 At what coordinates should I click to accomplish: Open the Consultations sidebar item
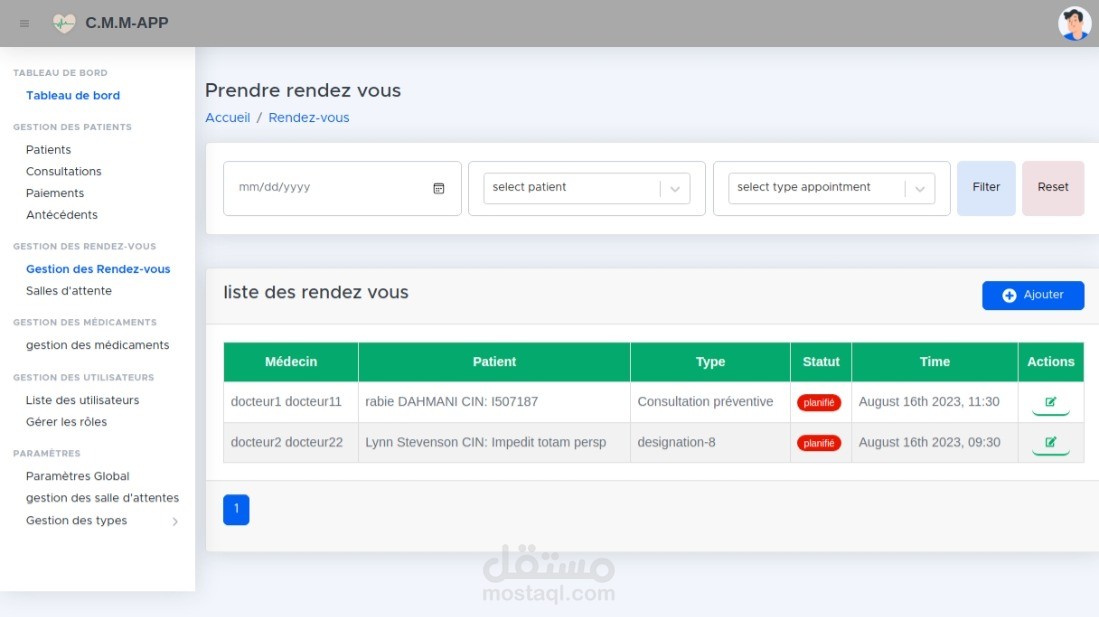(x=64, y=171)
